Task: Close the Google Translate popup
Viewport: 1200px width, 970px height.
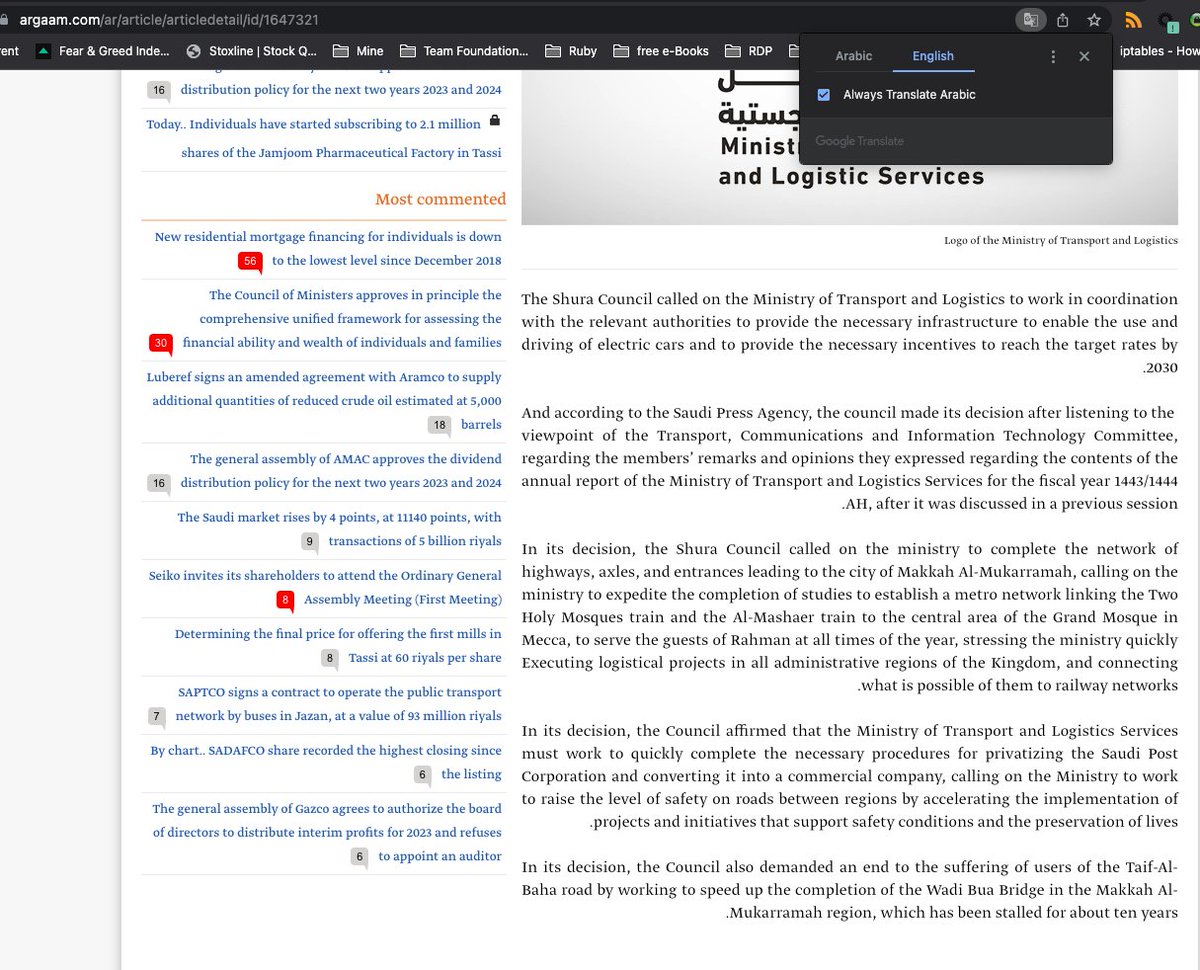Action: (1084, 57)
